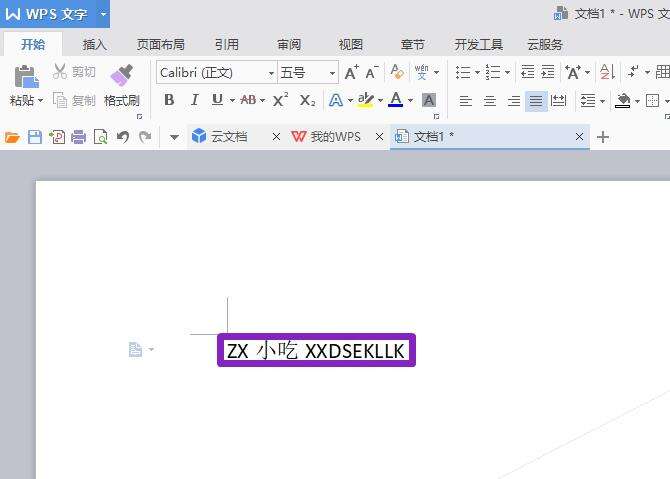Click the page icon beside the text line
This screenshot has height=479, width=670.
135,350
